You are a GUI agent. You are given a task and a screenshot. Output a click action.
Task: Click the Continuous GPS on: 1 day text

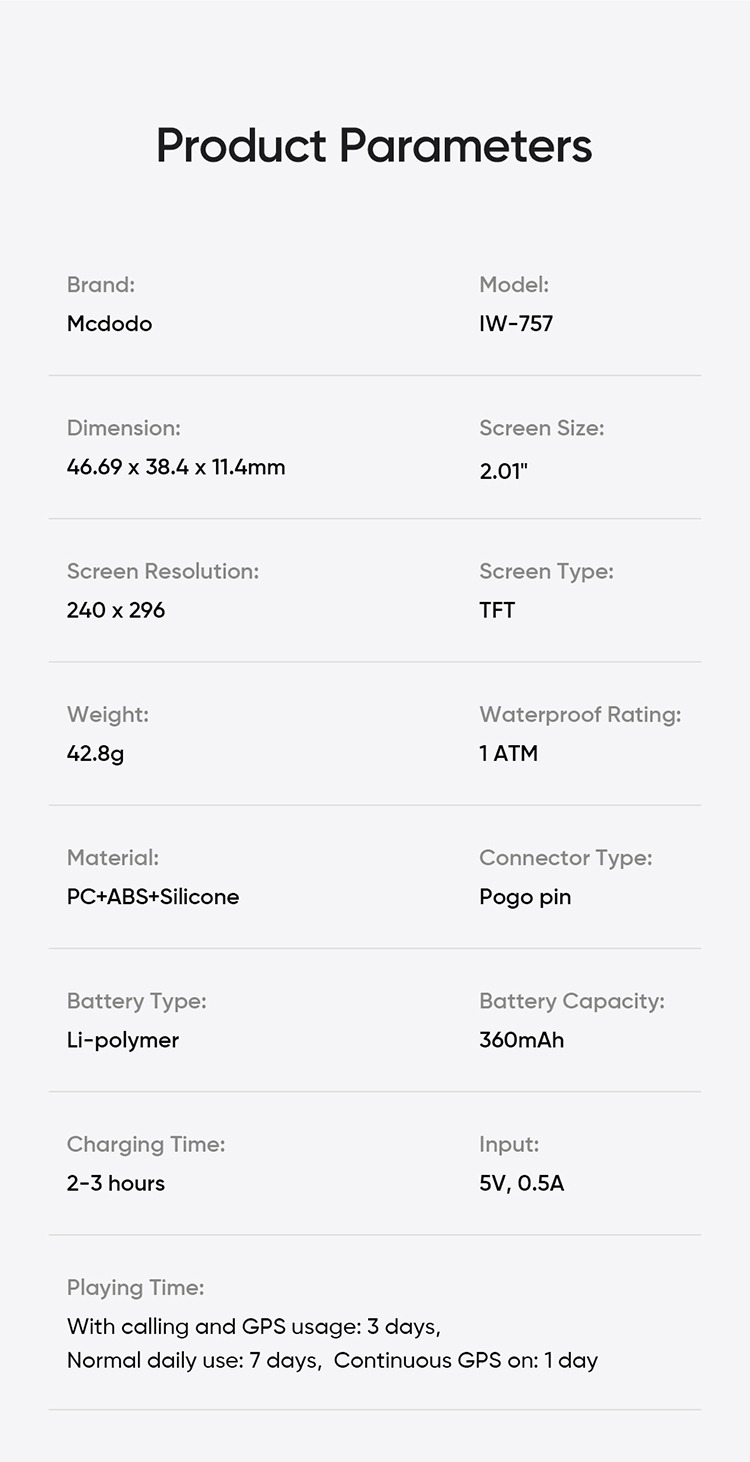(x=466, y=1361)
